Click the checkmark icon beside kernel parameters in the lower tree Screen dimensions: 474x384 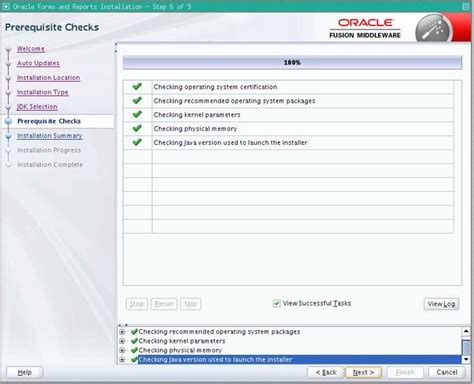[134, 341]
